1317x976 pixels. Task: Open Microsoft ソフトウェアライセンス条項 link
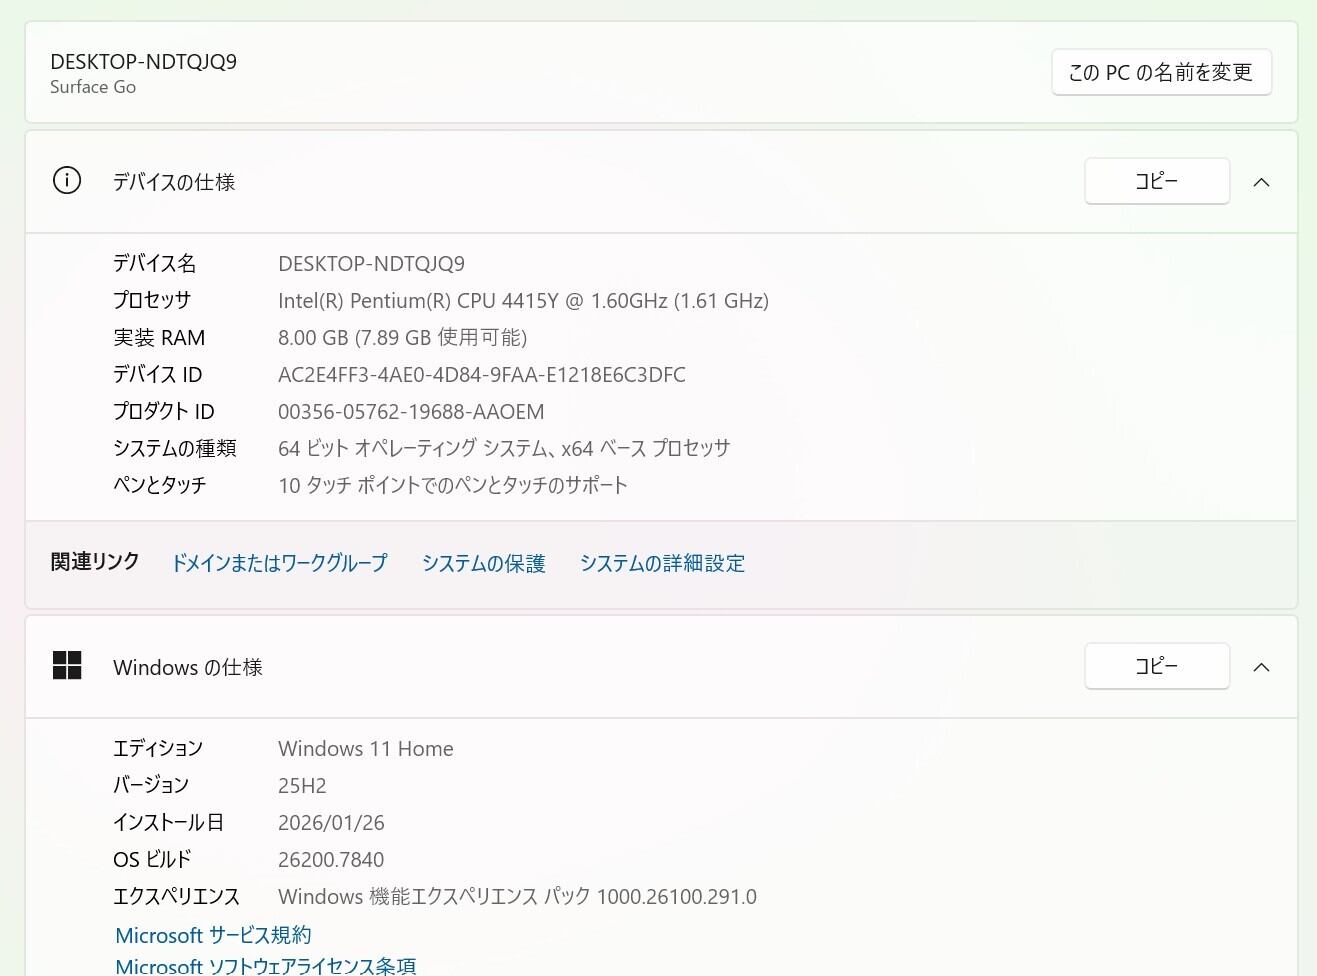[266, 966]
